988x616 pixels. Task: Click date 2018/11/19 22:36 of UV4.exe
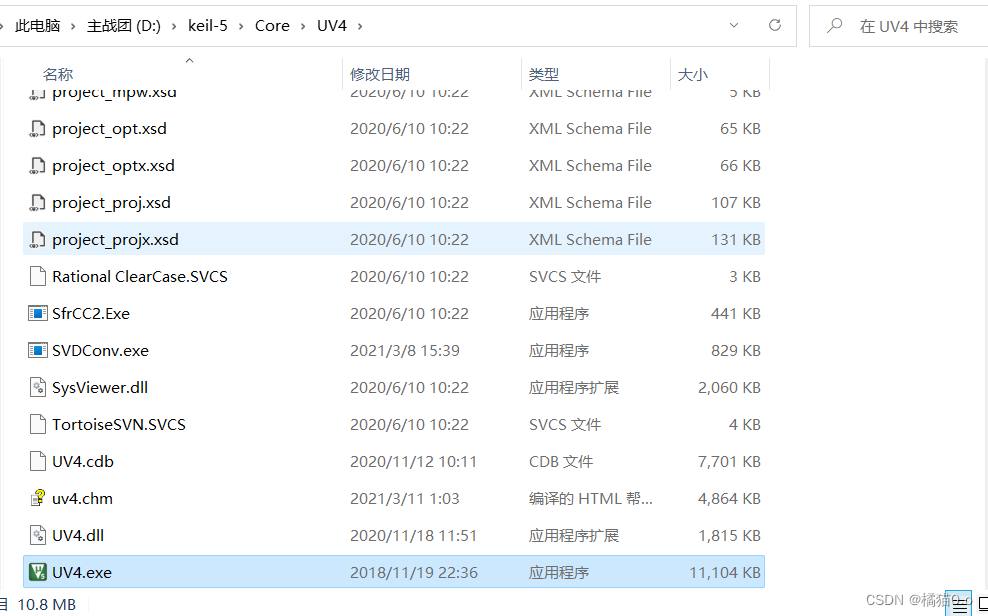[413, 573]
